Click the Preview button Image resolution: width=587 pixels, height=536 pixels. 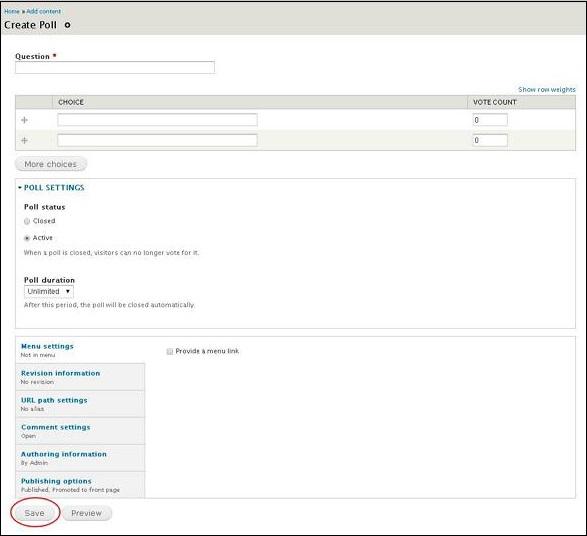pos(86,513)
